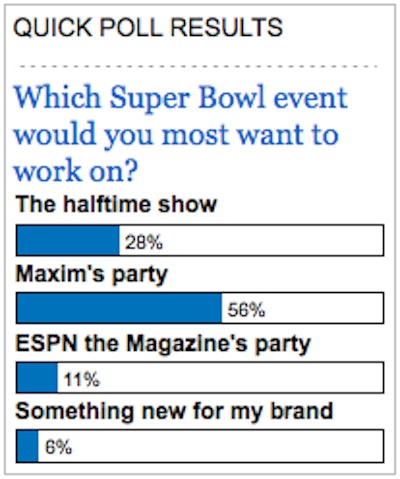Click 'The halftime show' option label
This screenshot has height=479, width=400.
pos(116,204)
